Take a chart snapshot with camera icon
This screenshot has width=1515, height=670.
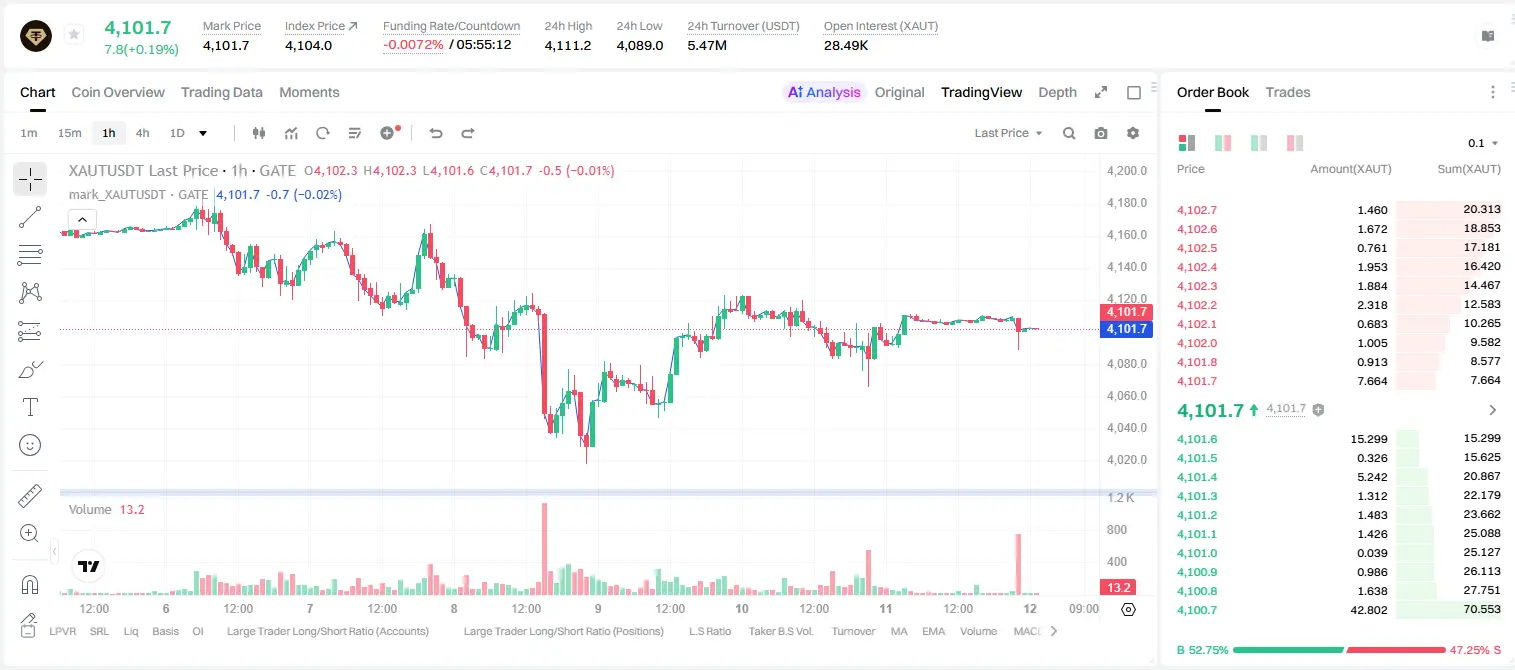click(1101, 133)
